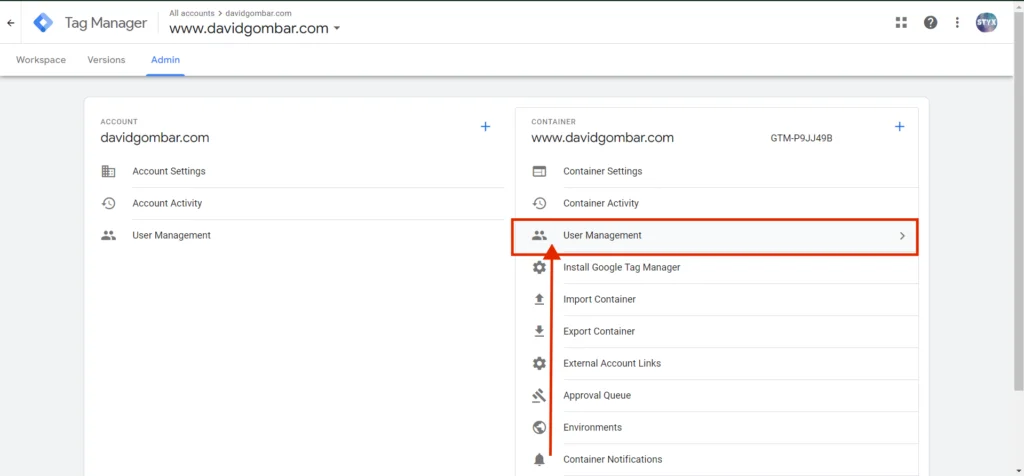The width and height of the screenshot is (1024, 476).
Task: Switch to the Versions tab
Action: pyautogui.click(x=106, y=59)
